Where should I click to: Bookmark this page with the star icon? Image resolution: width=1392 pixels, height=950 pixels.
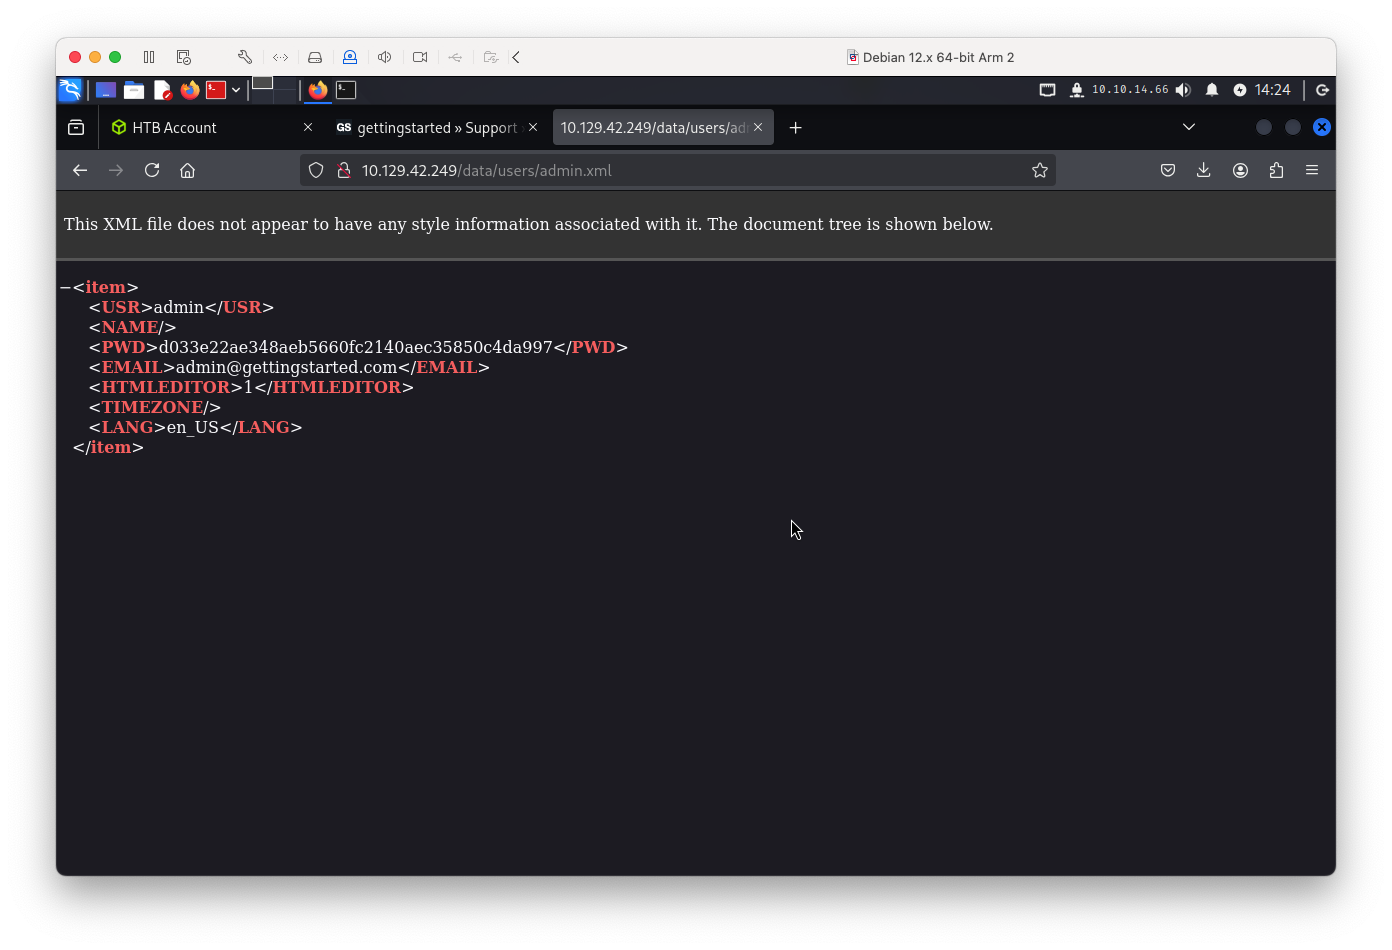[x=1040, y=170]
